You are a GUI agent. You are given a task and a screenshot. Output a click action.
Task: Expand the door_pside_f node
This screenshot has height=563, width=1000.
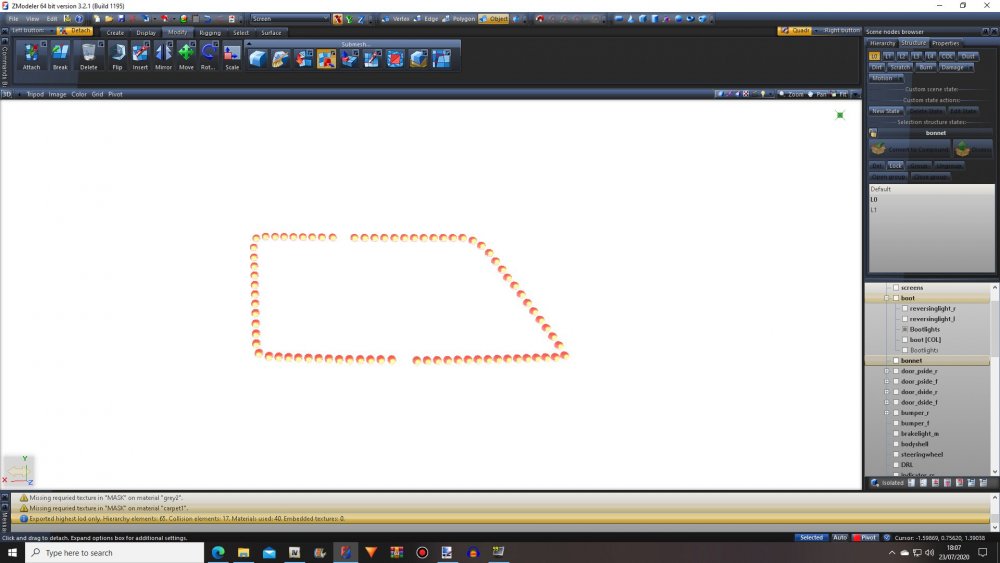tap(886, 381)
